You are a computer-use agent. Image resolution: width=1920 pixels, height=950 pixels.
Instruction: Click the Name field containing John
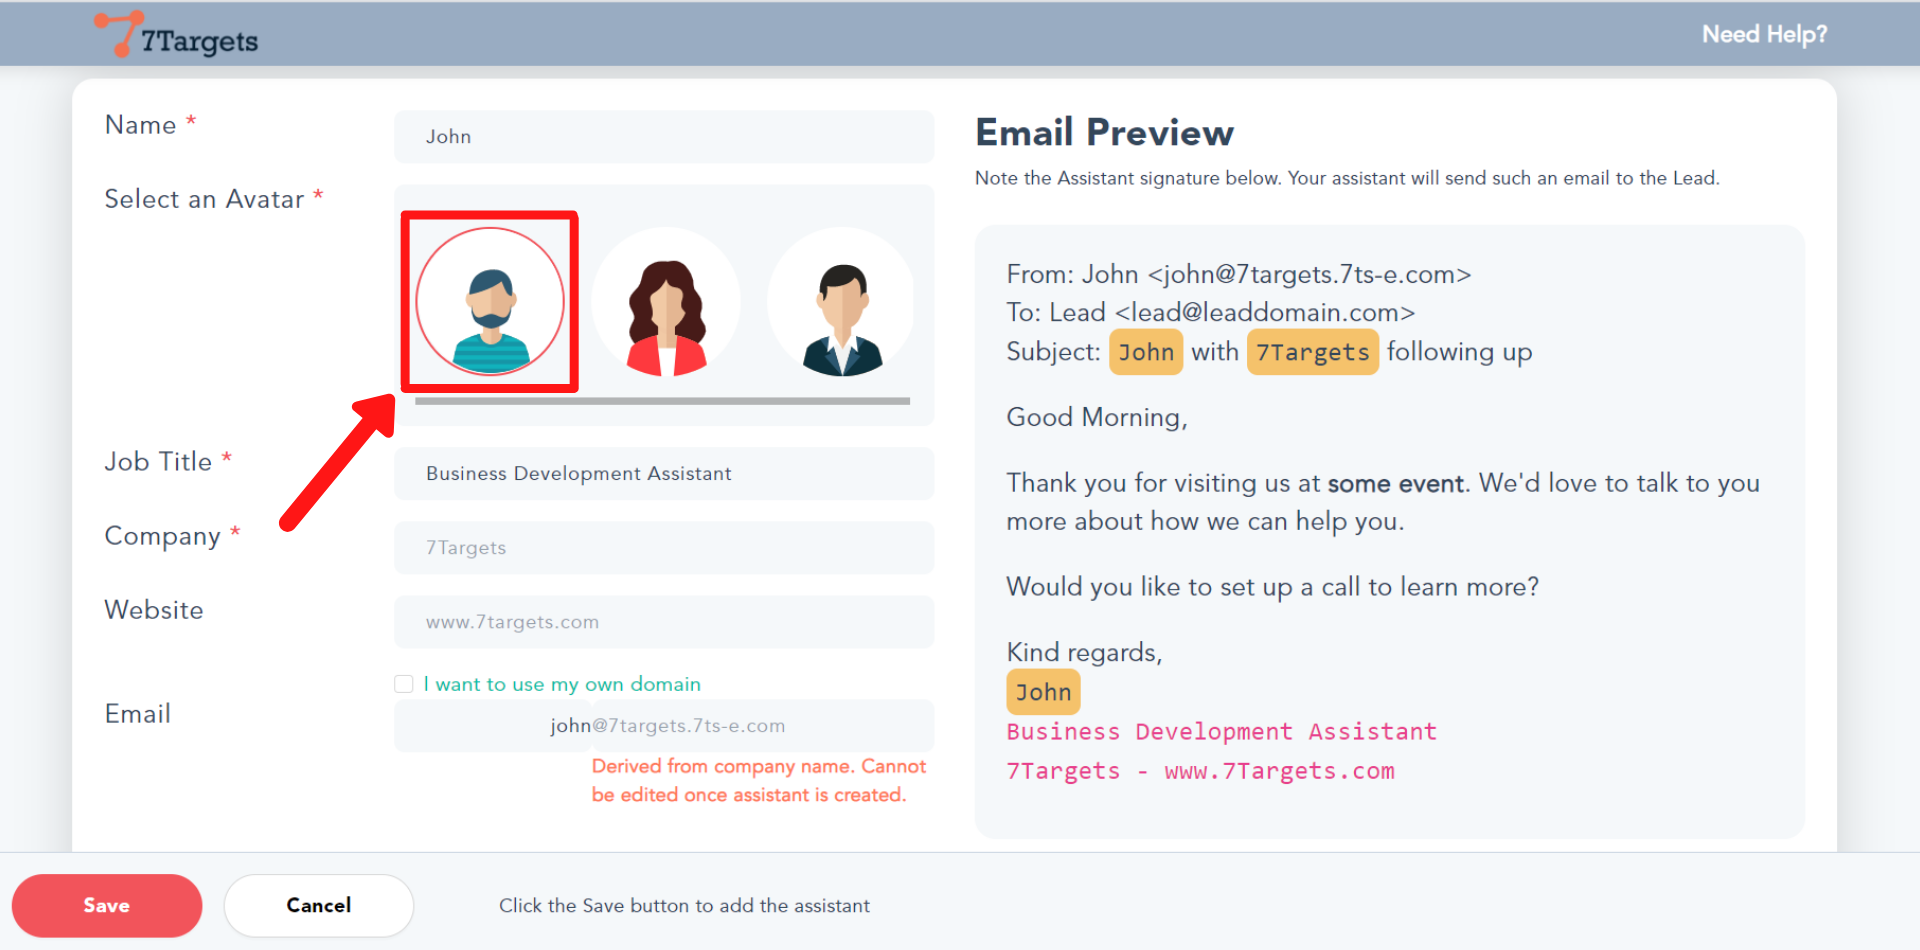pyautogui.click(x=663, y=137)
